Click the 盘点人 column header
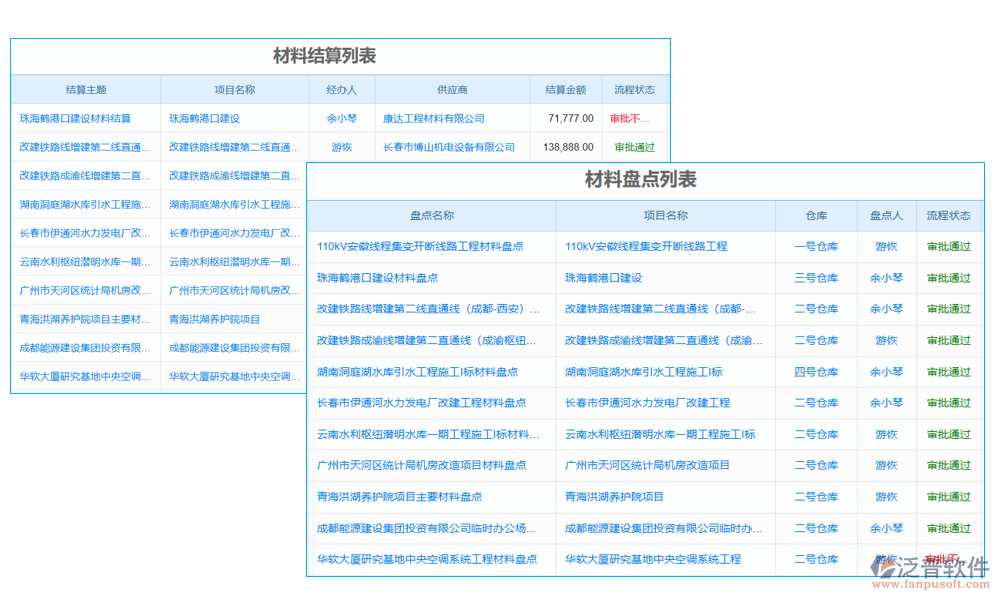Viewport: 1000px width, 600px height. 886,215
